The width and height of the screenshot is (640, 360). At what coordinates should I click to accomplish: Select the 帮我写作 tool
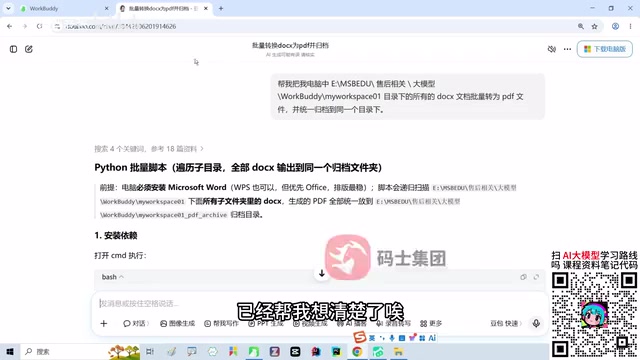222,323
